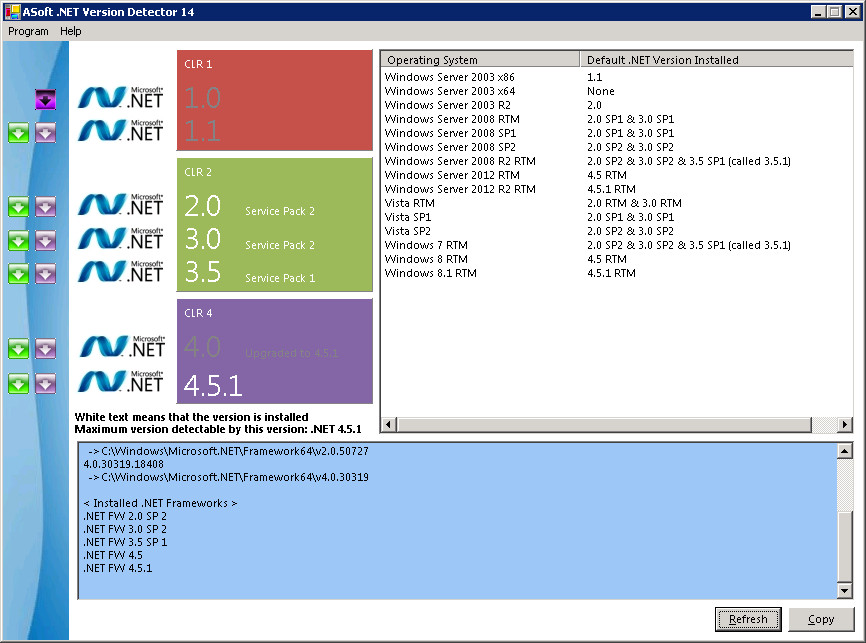Select the Microsoft .NET logo beside version 4.5.1
Image resolution: width=866 pixels, height=643 pixels.
[120, 383]
